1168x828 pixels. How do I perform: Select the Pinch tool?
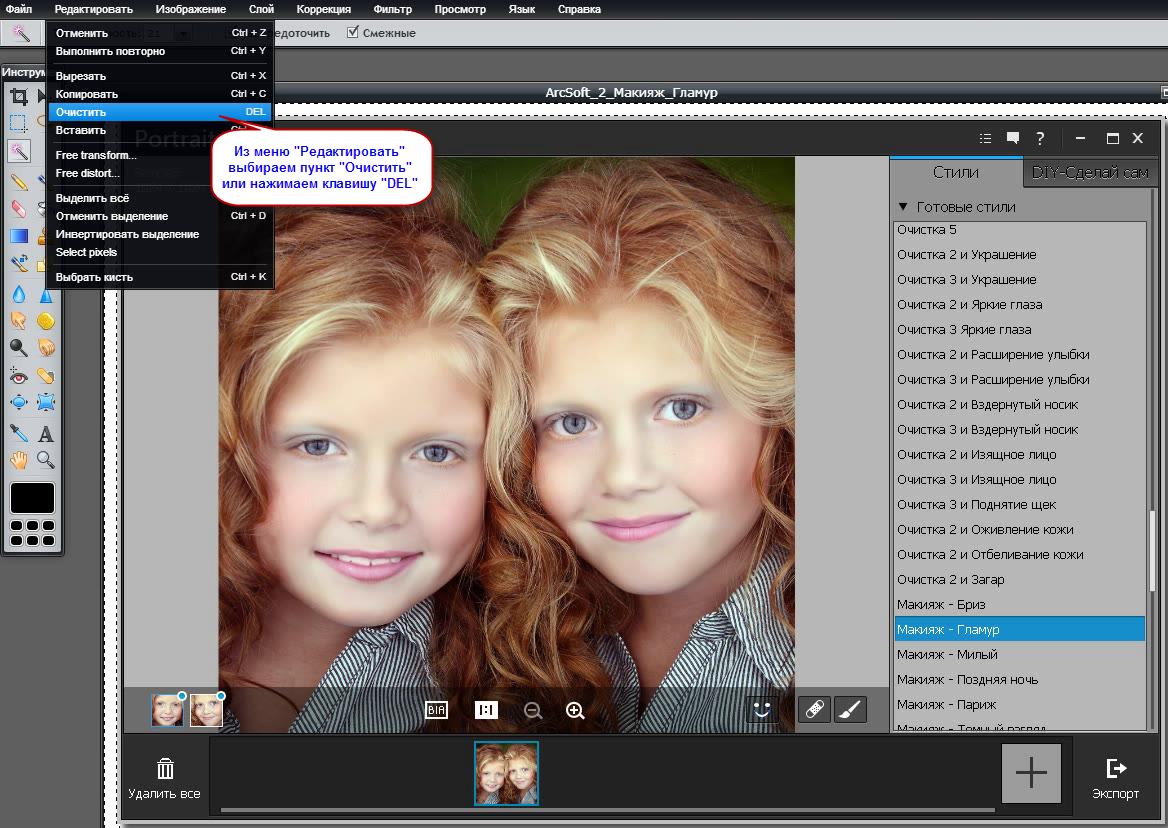(x=45, y=403)
